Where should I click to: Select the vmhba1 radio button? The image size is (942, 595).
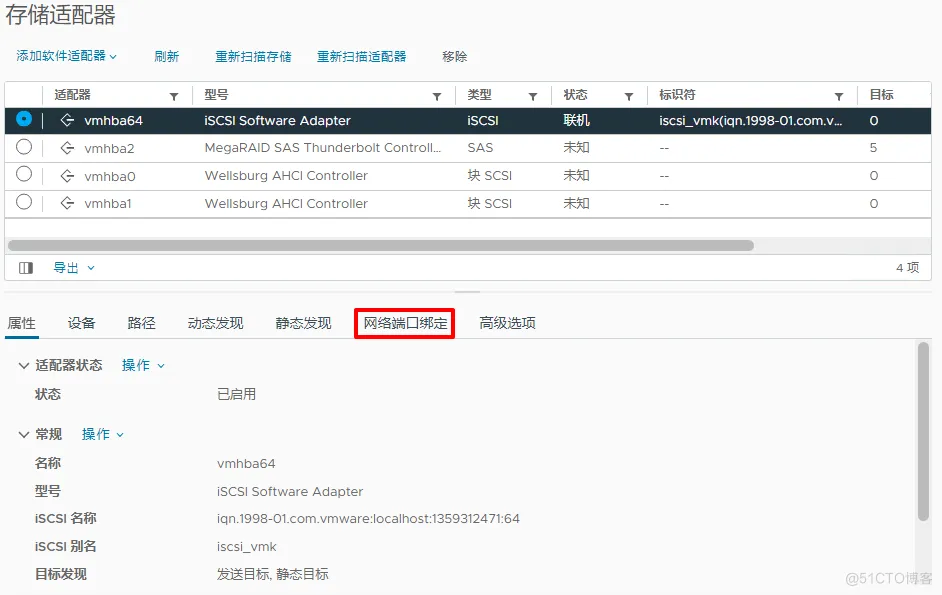24,202
